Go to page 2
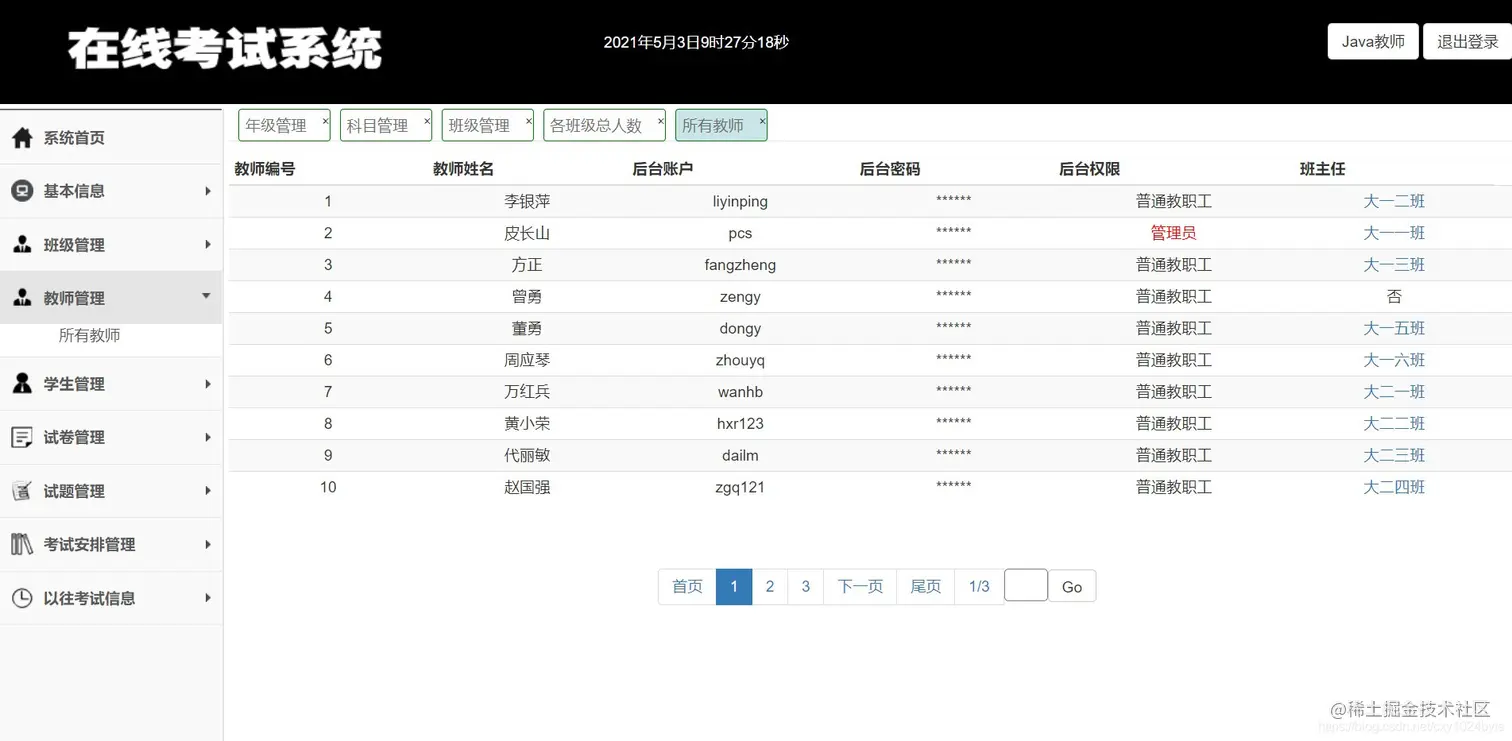Image resolution: width=1512 pixels, height=741 pixels. [770, 586]
